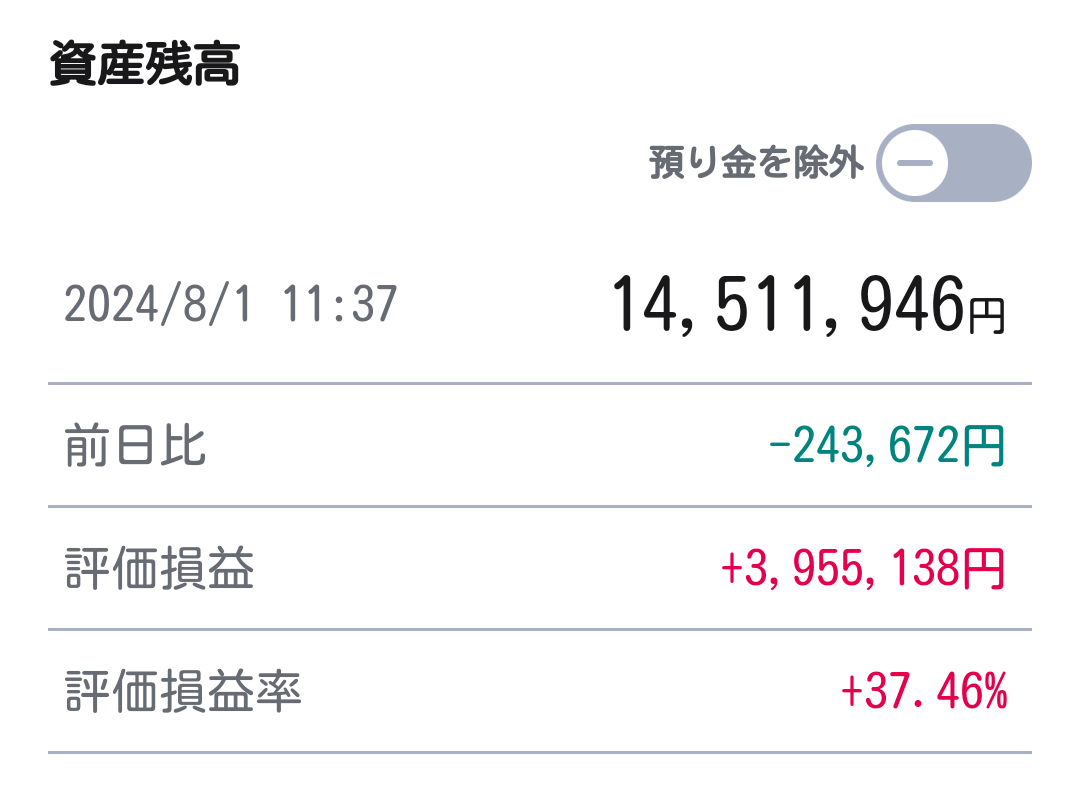The image size is (1080, 811).
Task: Select the 評価損益 row label
Action: (159, 568)
